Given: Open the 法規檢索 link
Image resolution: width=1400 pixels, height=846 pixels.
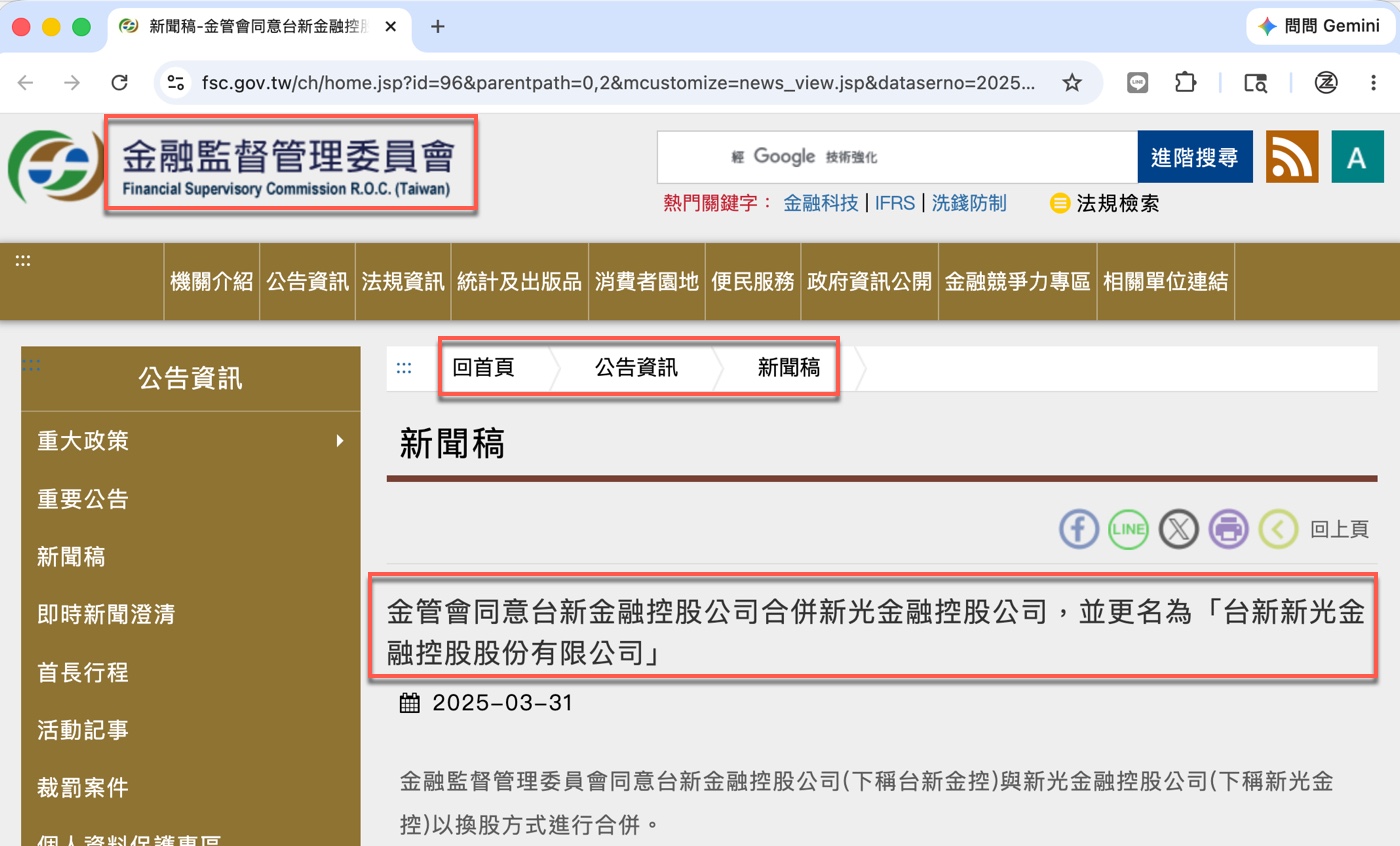Looking at the screenshot, I should [x=1118, y=204].
